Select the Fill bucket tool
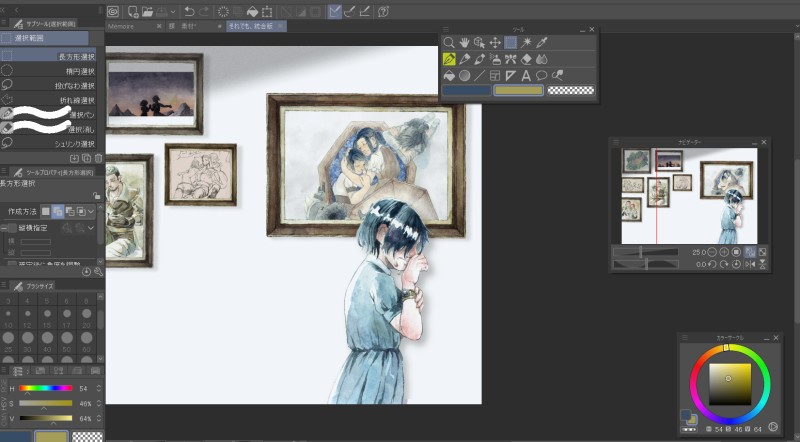Screen dimensions: 800x442 click(x=449, y=76)
